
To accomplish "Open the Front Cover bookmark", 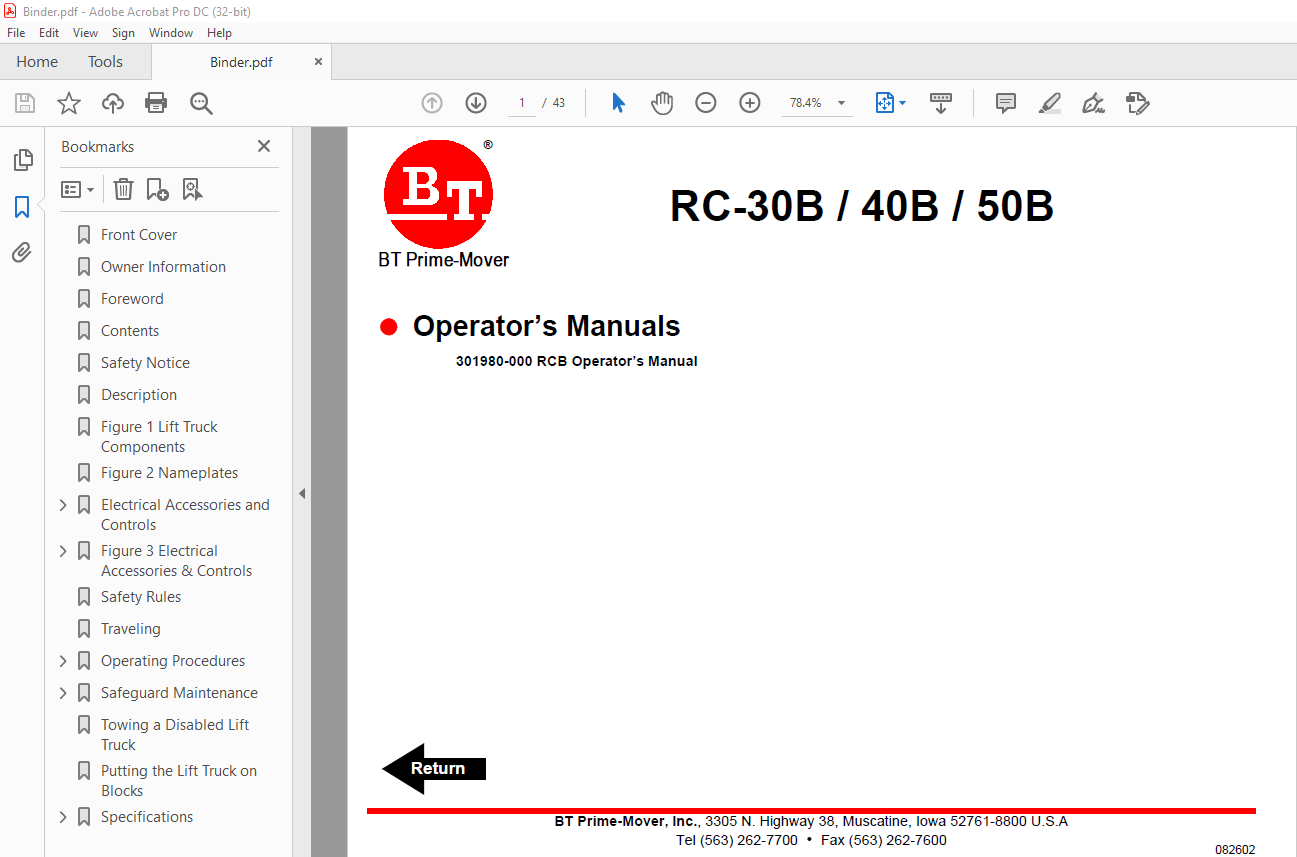I will pyautogui.click(x=139, y=235).
